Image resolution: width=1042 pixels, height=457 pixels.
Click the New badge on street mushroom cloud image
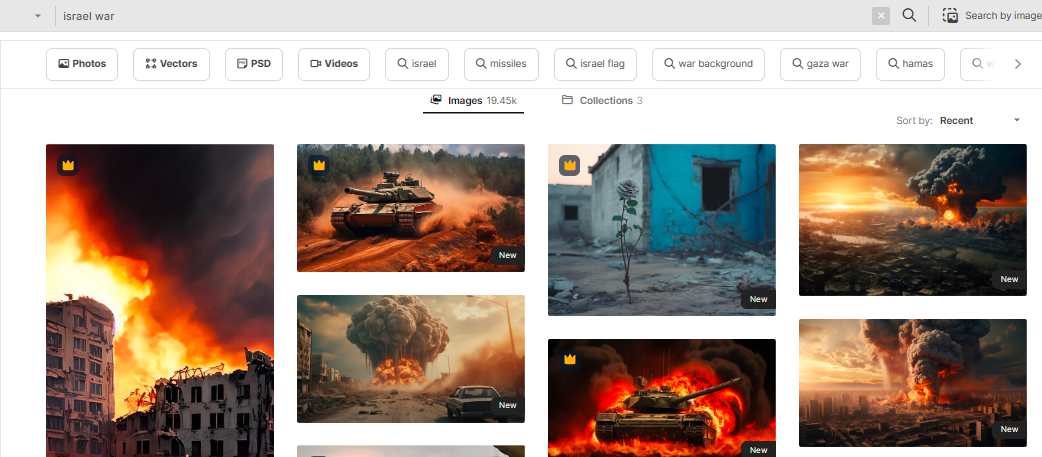[508, 405]
